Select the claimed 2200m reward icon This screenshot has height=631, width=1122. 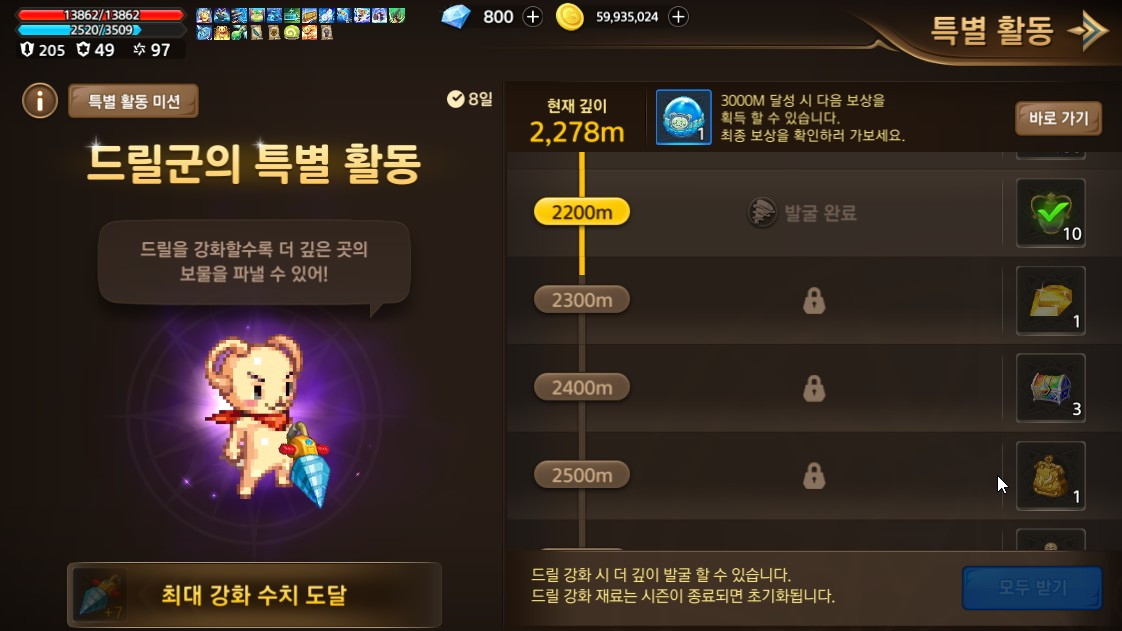point(1050,212)
